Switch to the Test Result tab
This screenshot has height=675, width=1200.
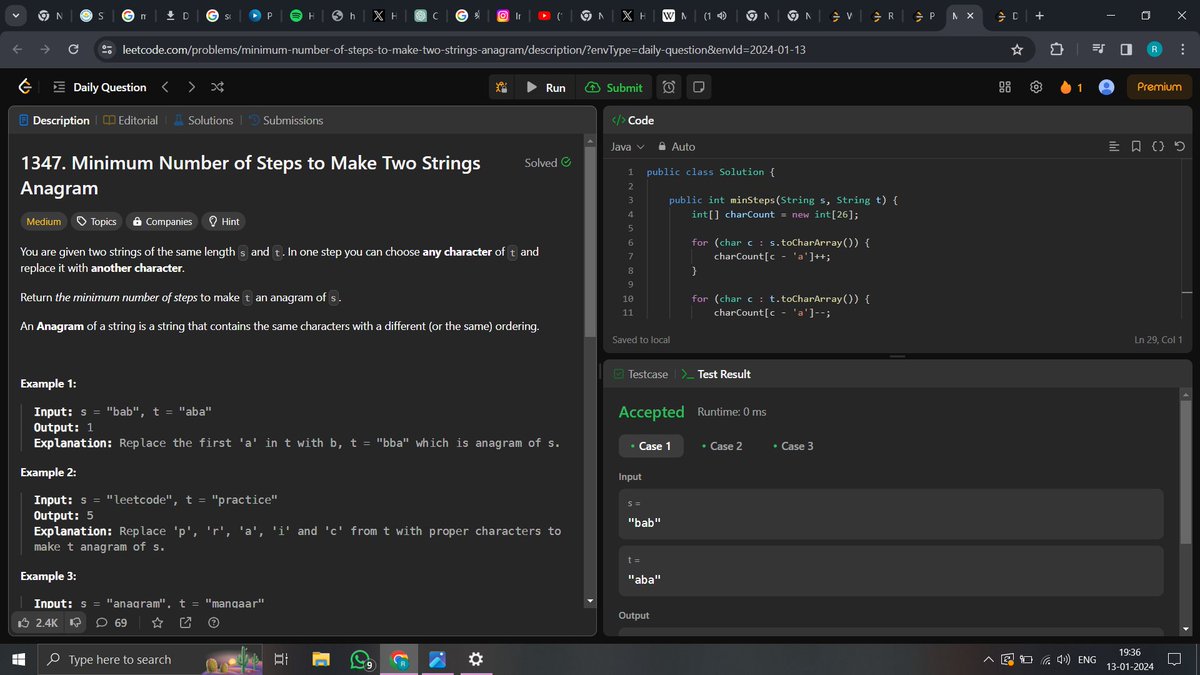point(715,374)
